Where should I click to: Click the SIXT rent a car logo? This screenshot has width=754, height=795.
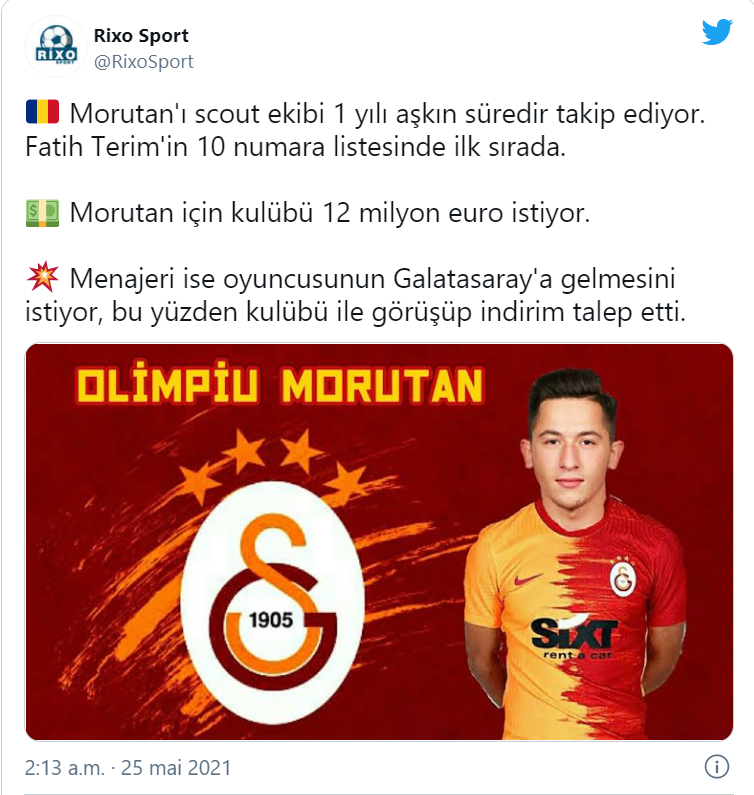coord(573,638)
